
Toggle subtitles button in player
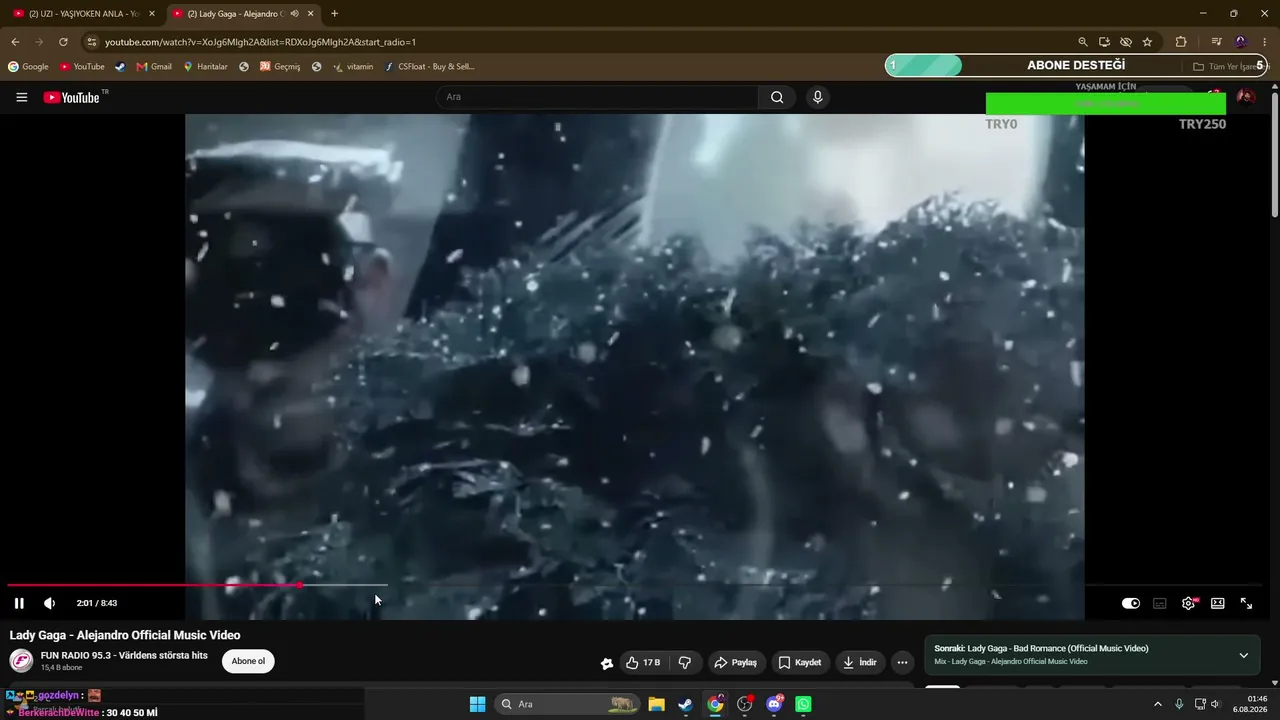pyautogui.click(x=1160, y=603)
